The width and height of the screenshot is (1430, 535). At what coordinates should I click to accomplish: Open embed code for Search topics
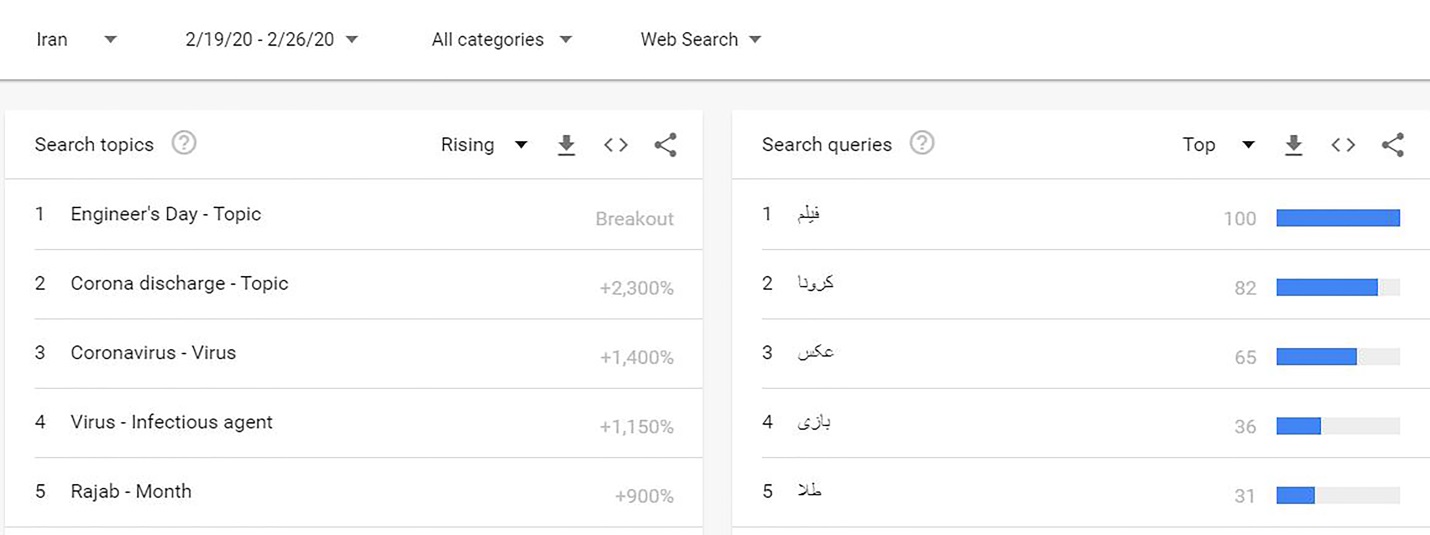(x=616, y=145)
